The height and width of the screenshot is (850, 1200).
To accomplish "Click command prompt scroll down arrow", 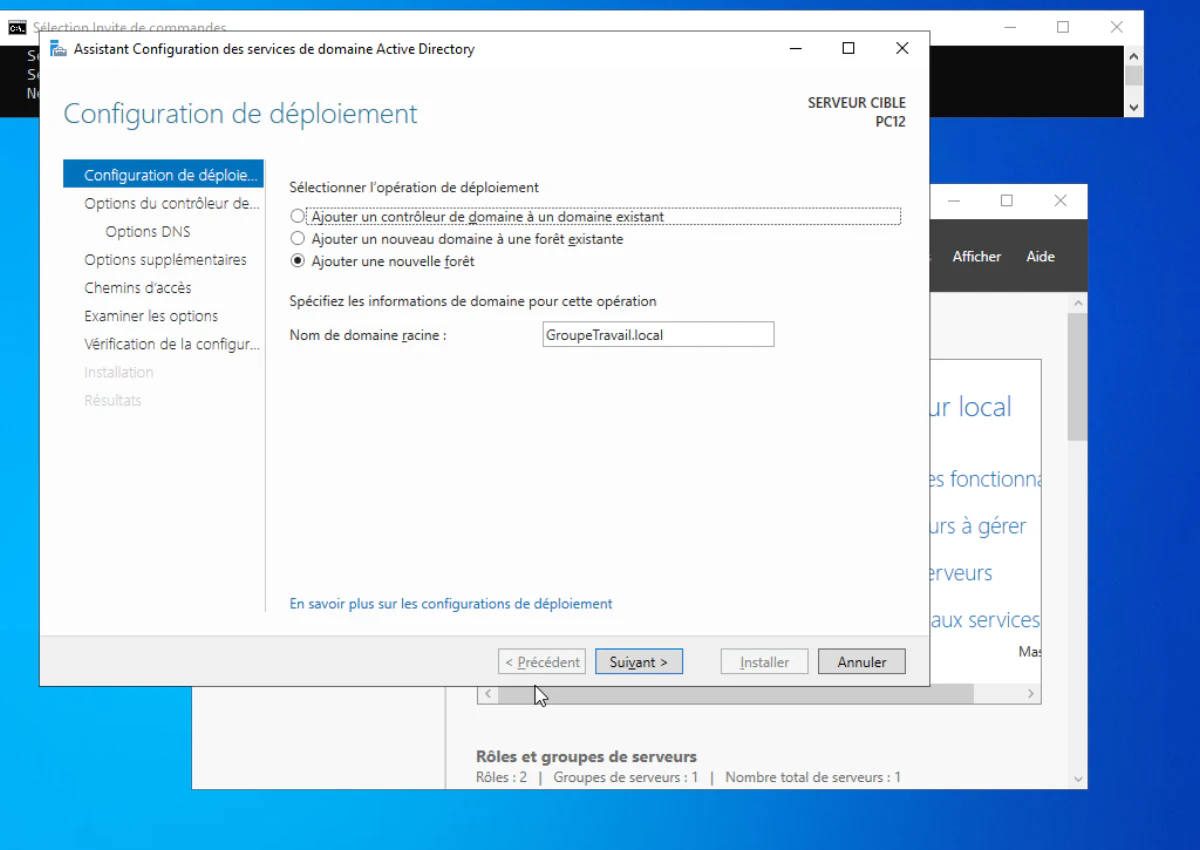I will [x=1134, y=107].
